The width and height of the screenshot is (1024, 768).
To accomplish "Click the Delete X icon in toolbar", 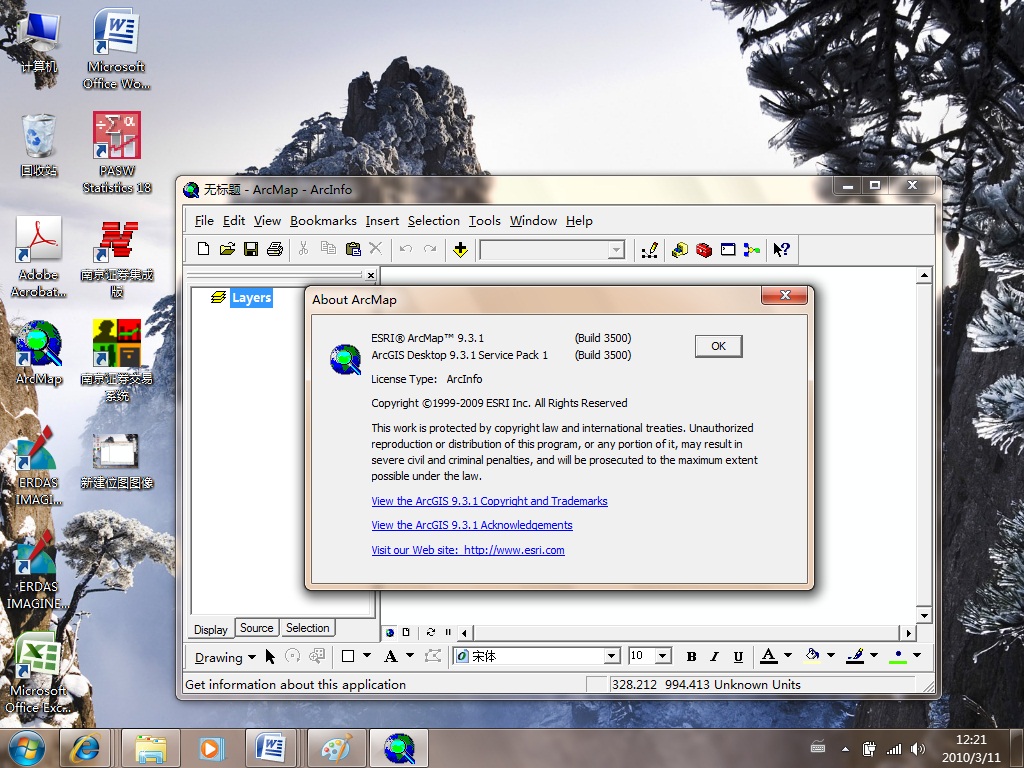I will click(x=376, y=249).
